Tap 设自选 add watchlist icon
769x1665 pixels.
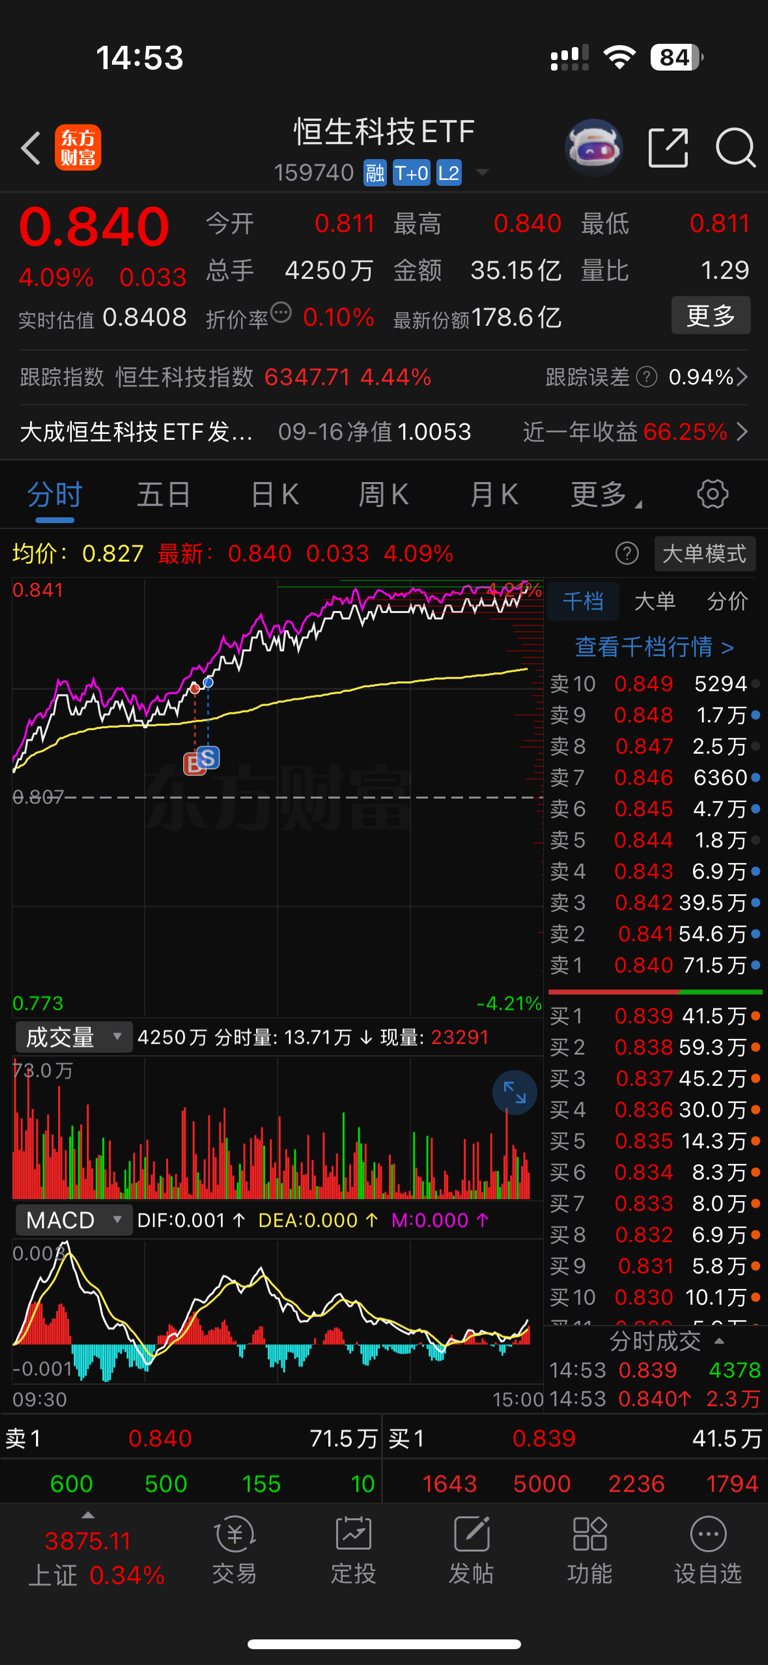[x=708, y=1551]
